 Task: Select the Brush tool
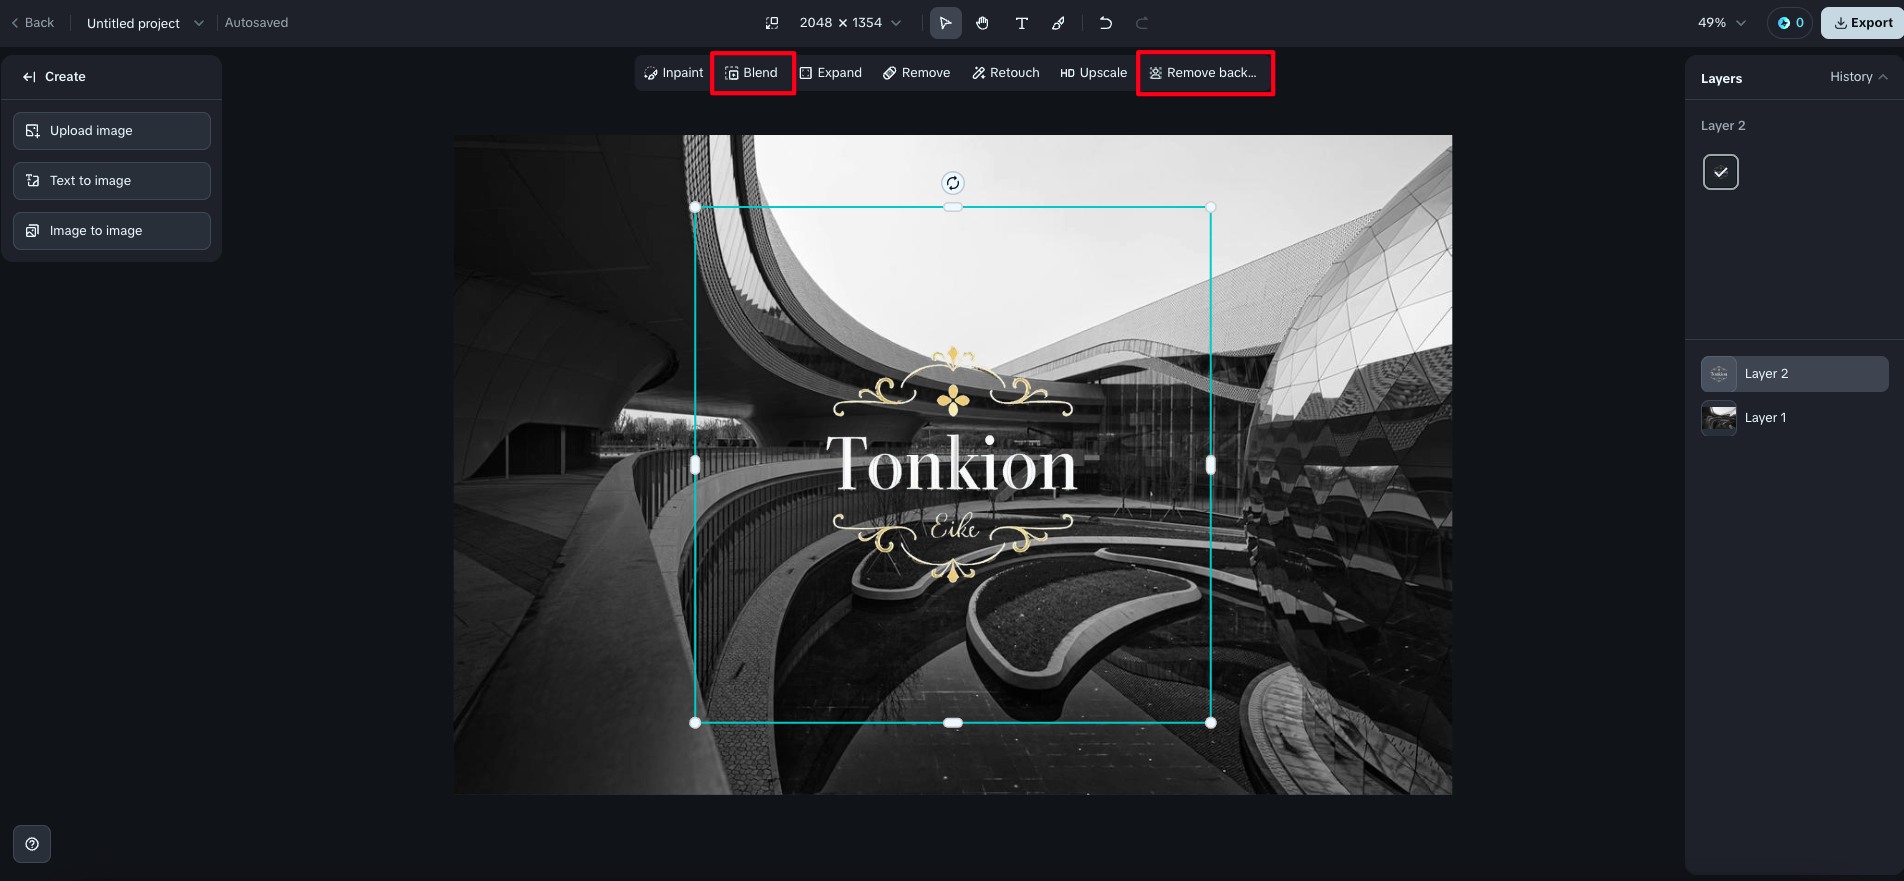click(1058, 23)
